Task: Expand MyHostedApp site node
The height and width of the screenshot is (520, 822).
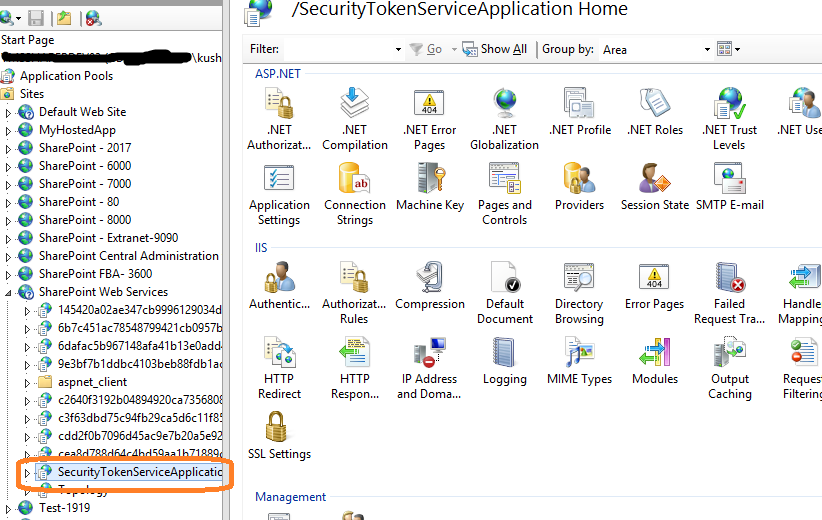Action: click(8, 131)
